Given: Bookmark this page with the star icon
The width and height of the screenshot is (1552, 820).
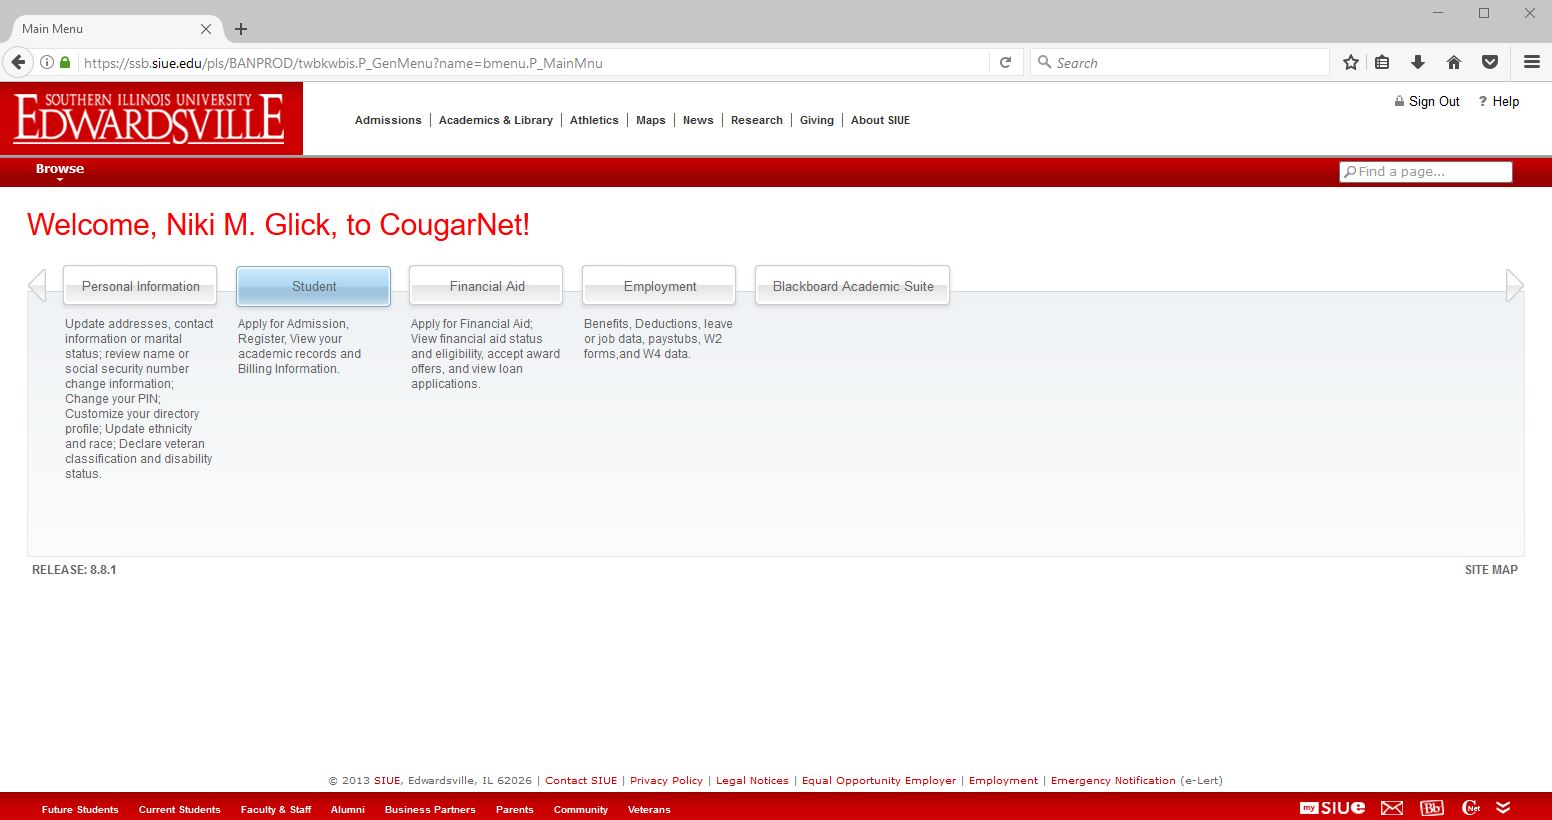Looking at the screenshot, I should coord(1351,62).
